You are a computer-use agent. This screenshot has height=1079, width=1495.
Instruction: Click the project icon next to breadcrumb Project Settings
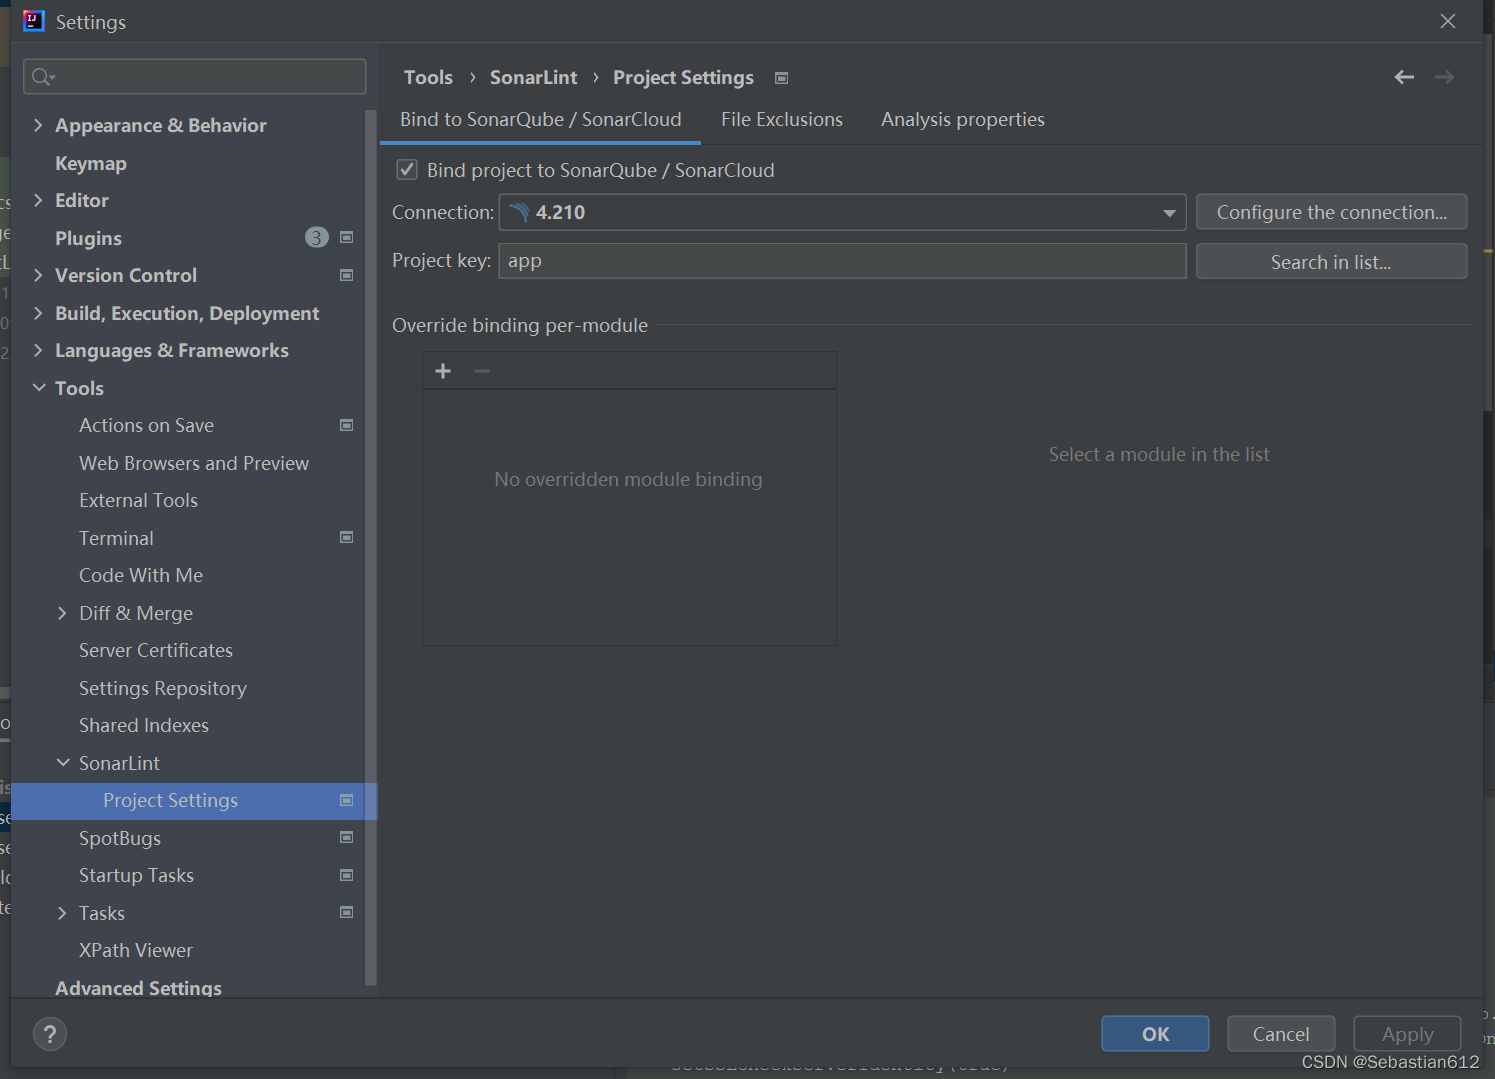tap(782, 78)
